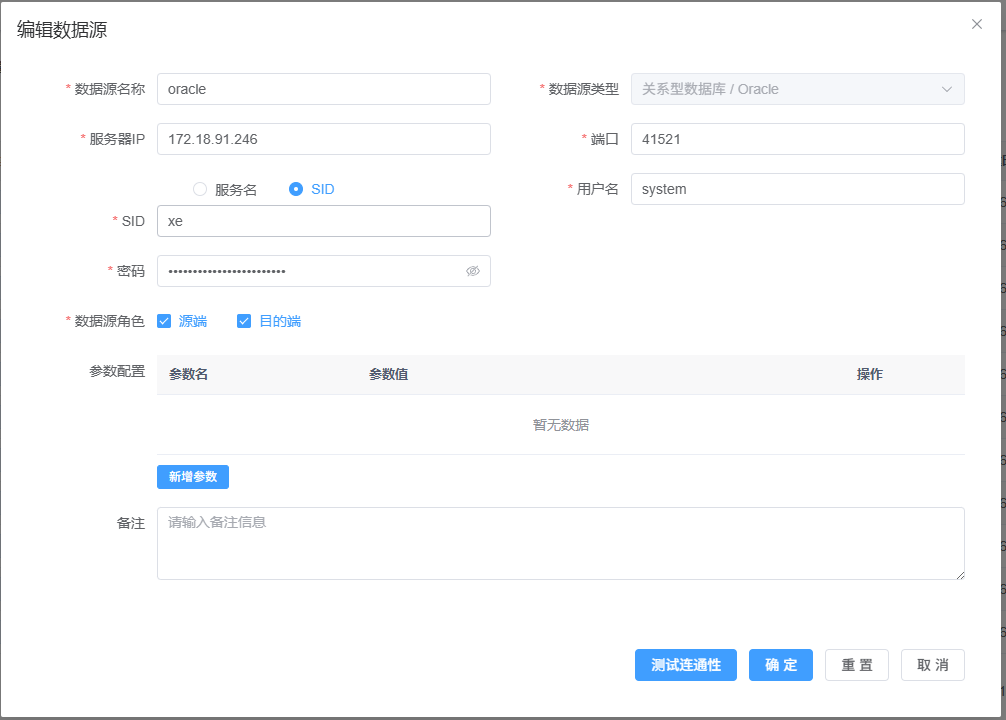Click the 编辑数据源 dialog title
The width and height of the screenshot is (1006, 720).
(62, 30)
